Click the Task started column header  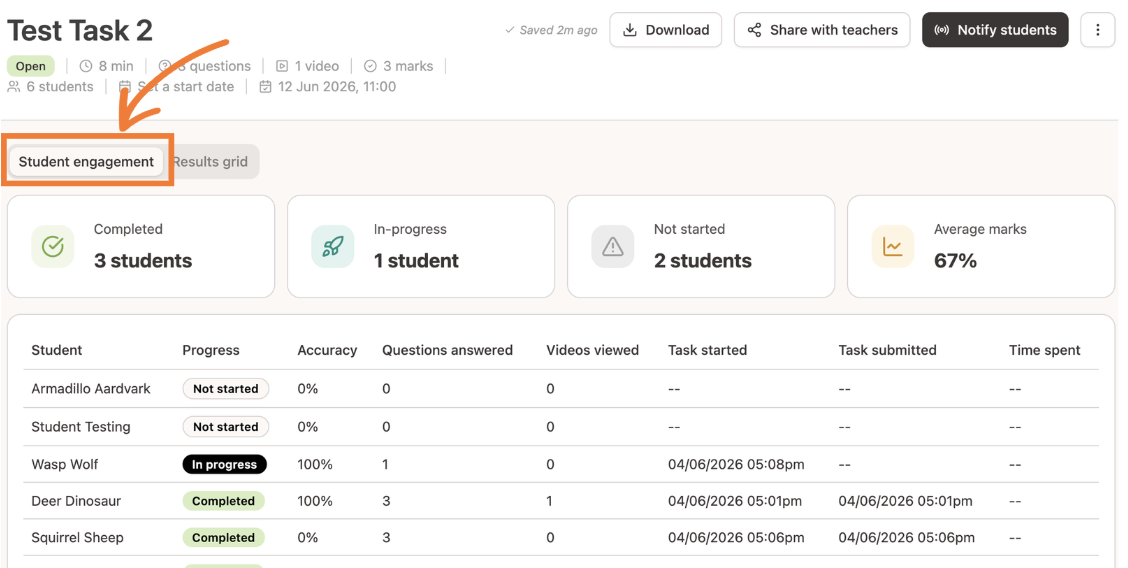pos(707,350)
